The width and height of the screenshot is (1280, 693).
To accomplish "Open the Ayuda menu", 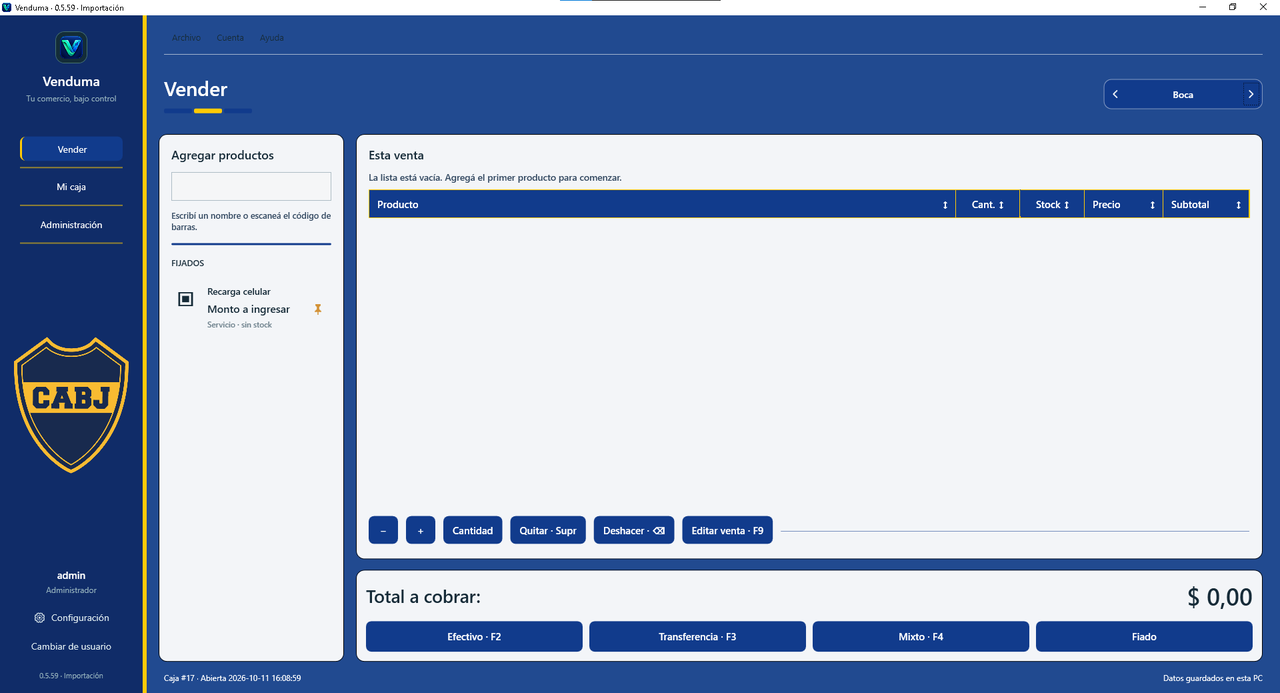I will point(272,38).
